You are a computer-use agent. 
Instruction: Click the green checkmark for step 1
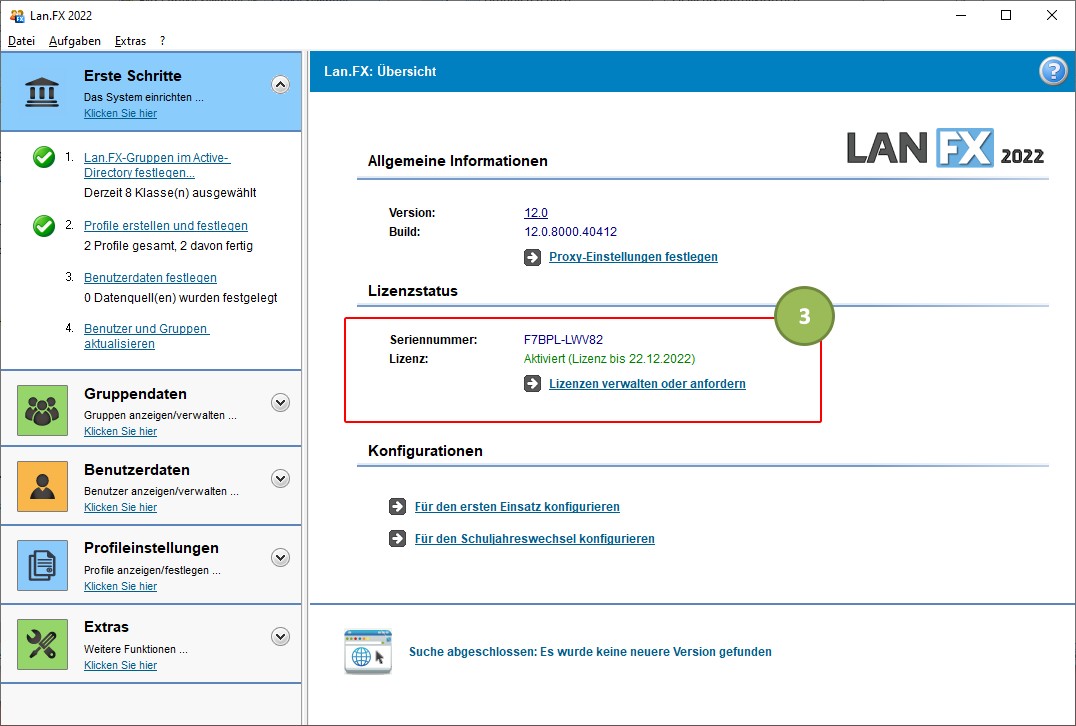[x=44, y=157]
